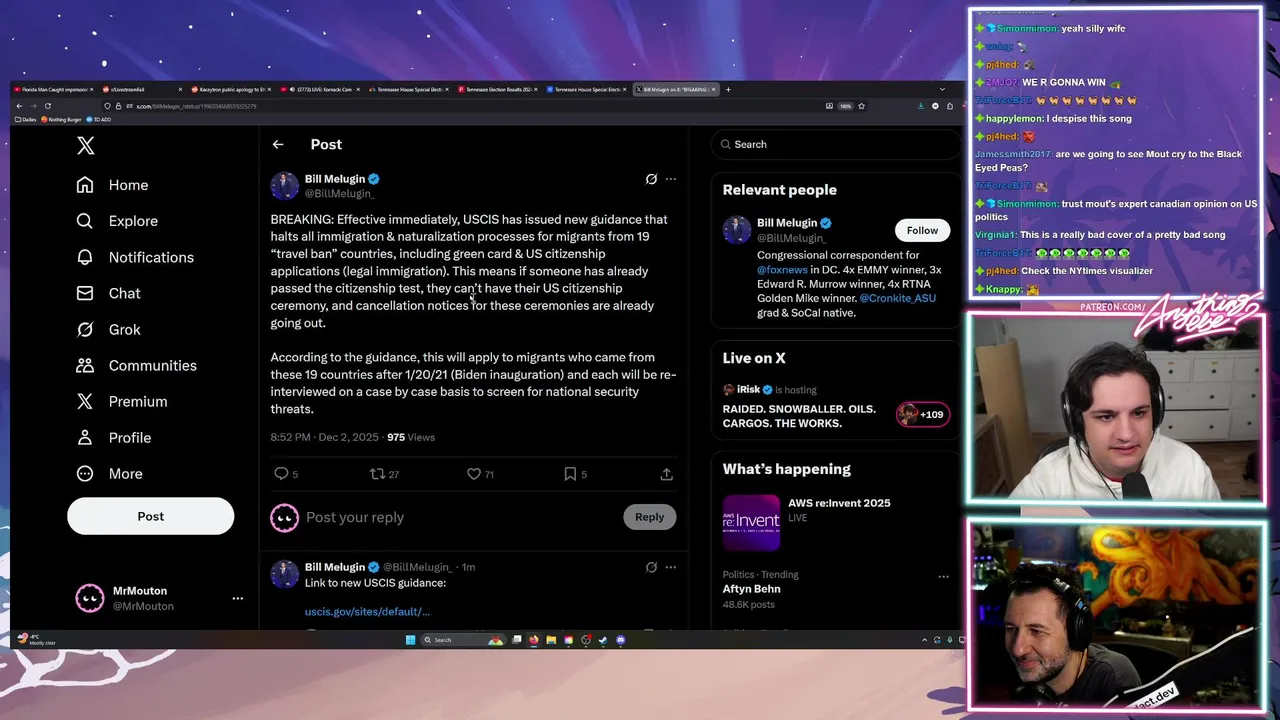The width and height of the screenshot is (1280, 720).
Task: Click the Windows taskbar Search box
Action: pyautogui.click(x=463, y=640)
